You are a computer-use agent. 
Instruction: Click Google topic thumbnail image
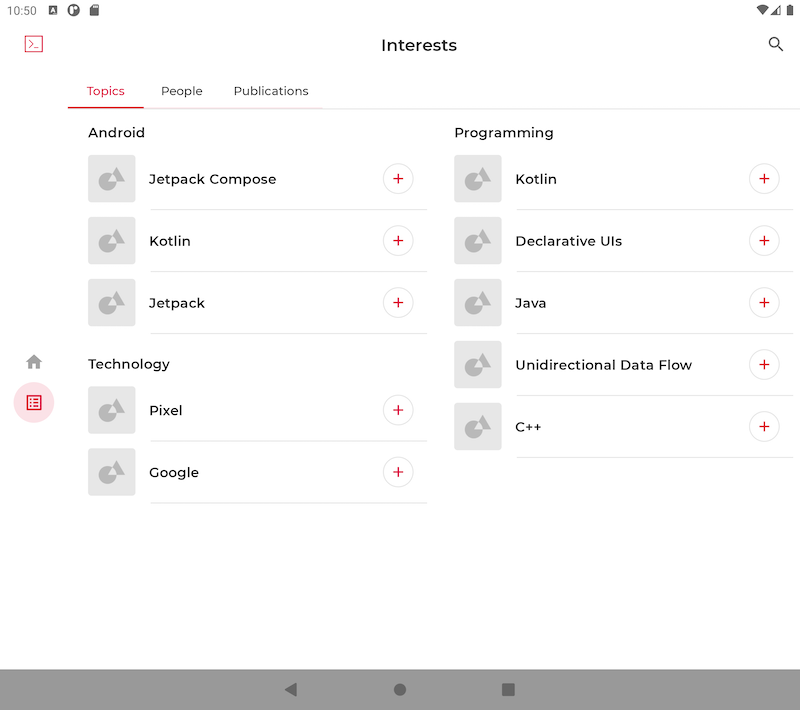[112, 472]
